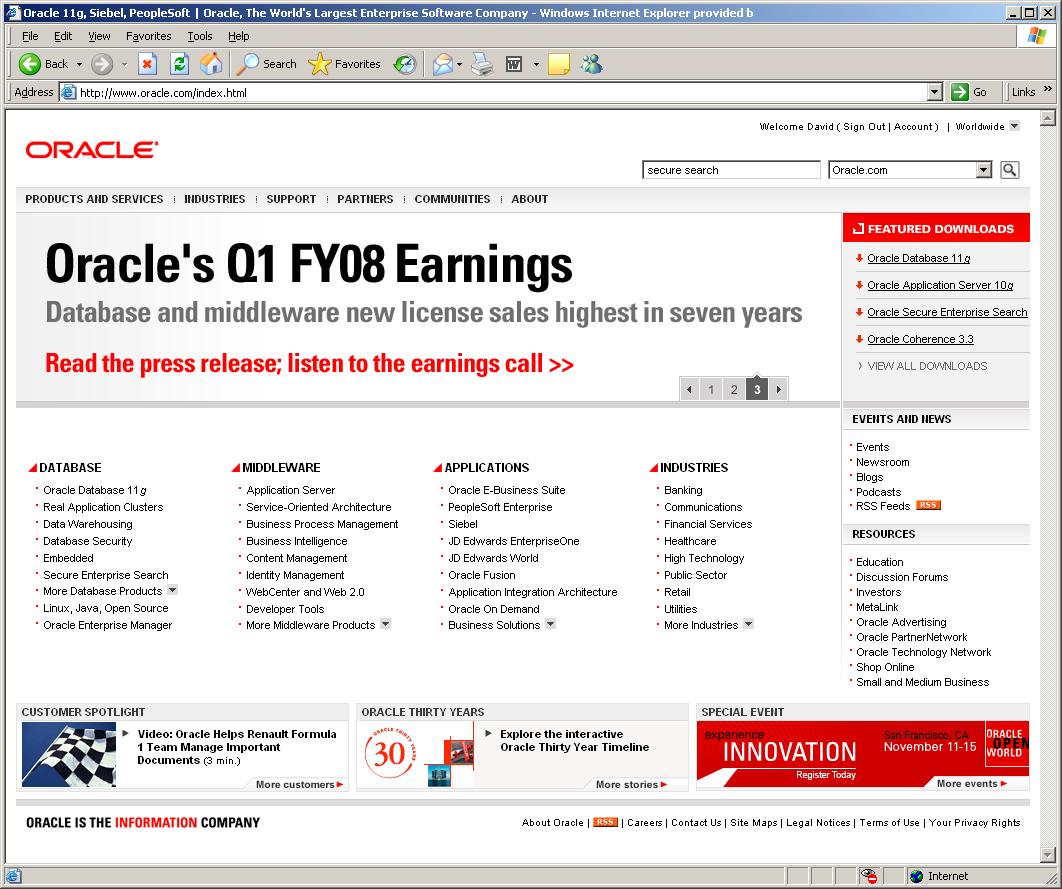The width and height of the screenshot is (1062, 889).
Task: Click the play arrow for Renault video
Action: [x=126, y=733]
